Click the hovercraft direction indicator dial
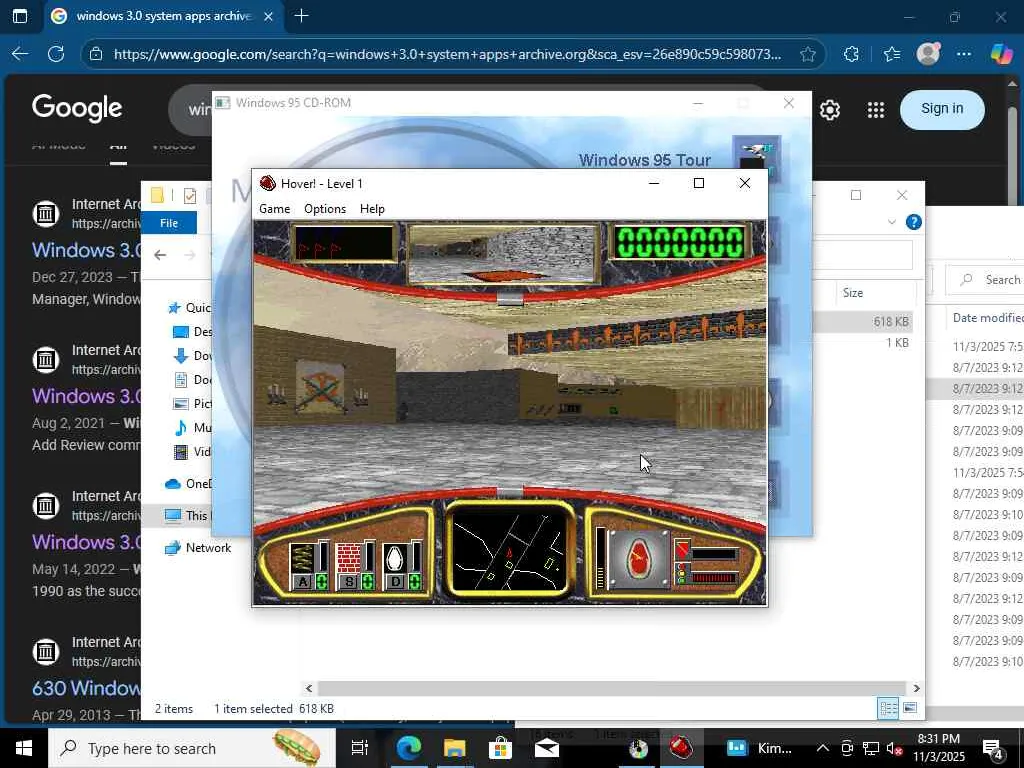This screenshot has height=768, width=1024. coord(639,559)
